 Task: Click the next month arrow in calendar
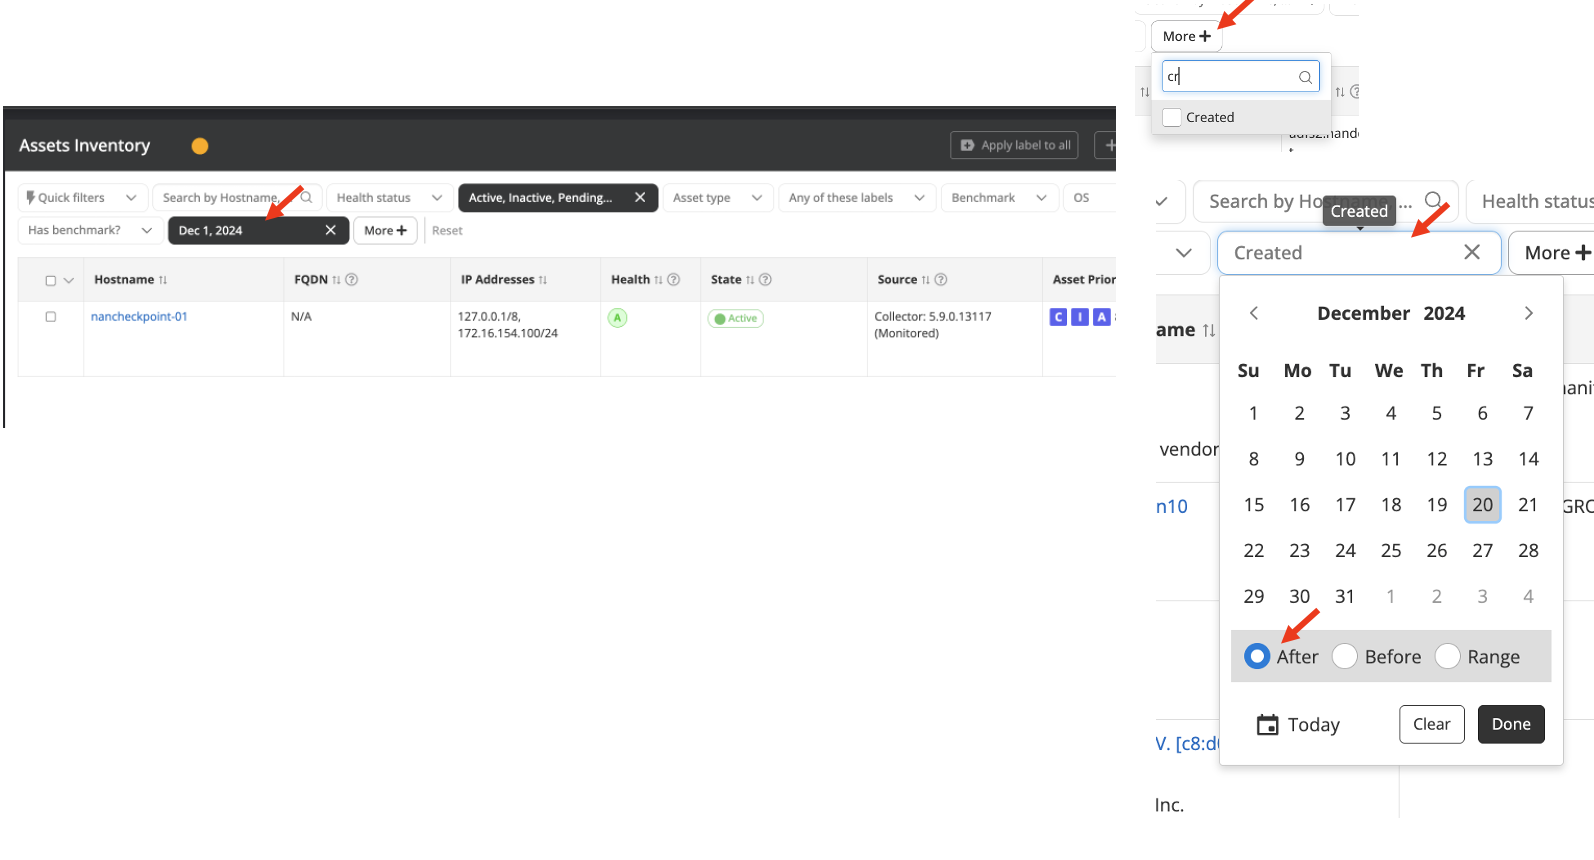(1528, 313)
